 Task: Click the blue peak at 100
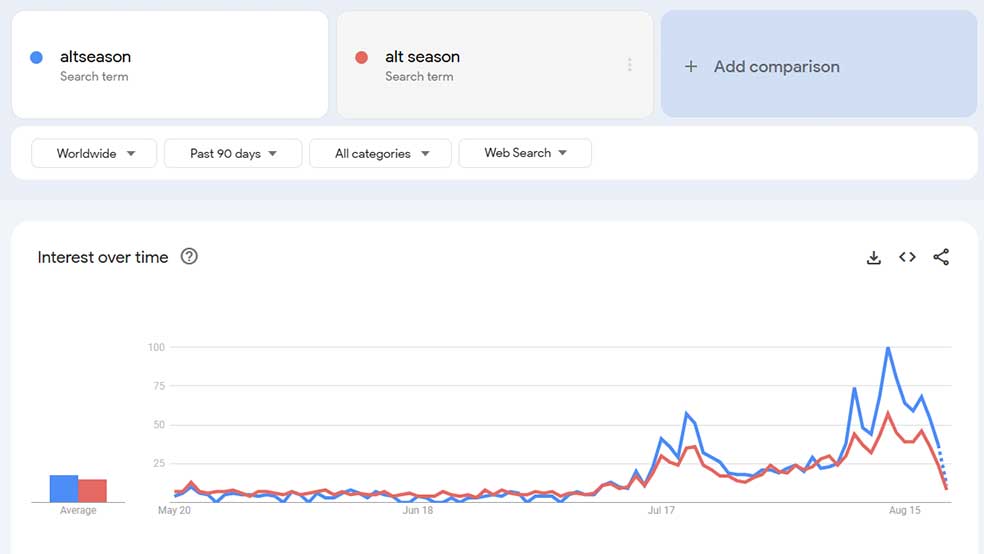coord(888,348)
